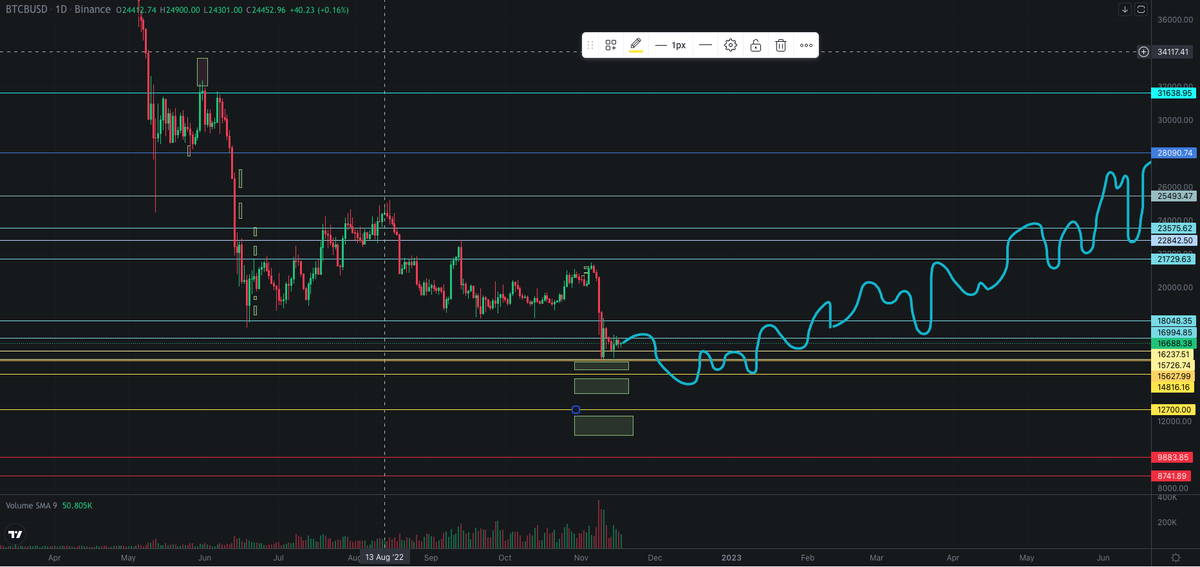The width and height of the screenshot is (1200, 567).
Task: Grab the drawing toolbar drag handle
Action: tap(590, 45)
